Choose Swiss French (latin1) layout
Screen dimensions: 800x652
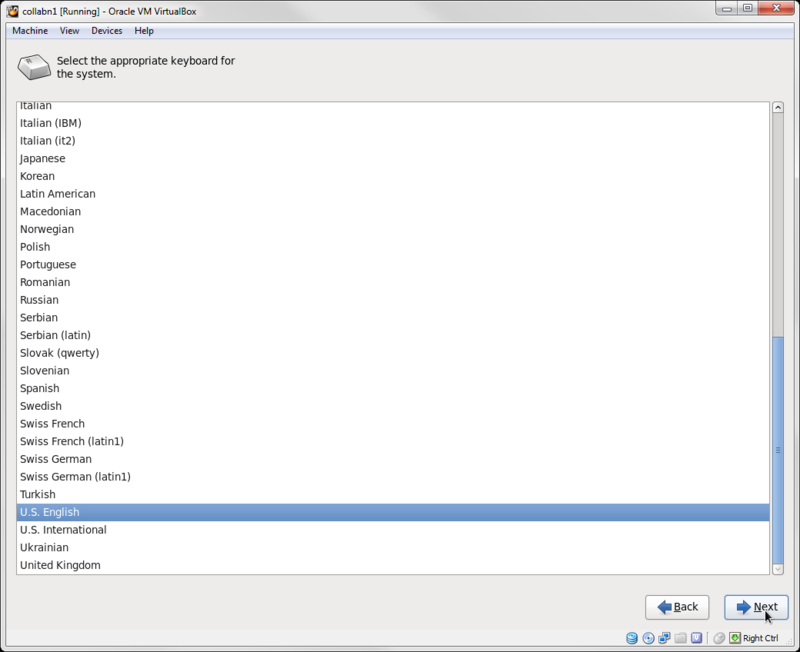[x=393, y=441]
